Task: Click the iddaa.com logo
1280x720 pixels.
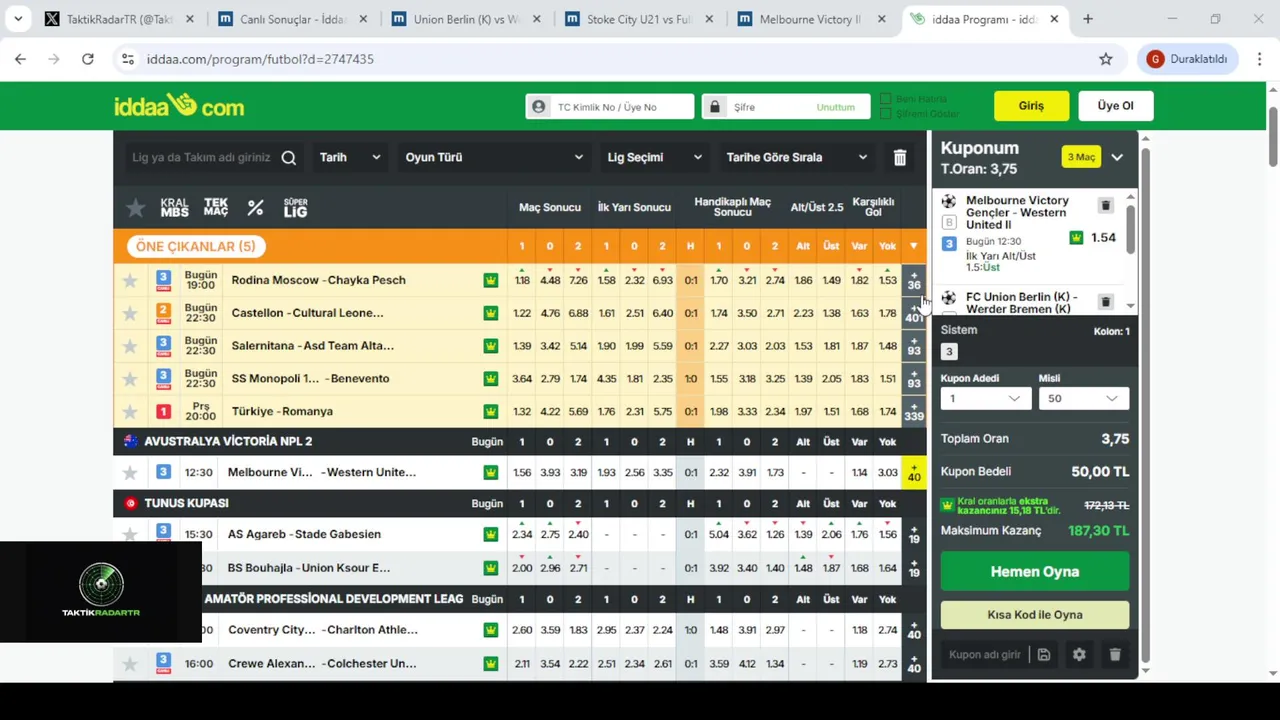Action: coord(179,106)
